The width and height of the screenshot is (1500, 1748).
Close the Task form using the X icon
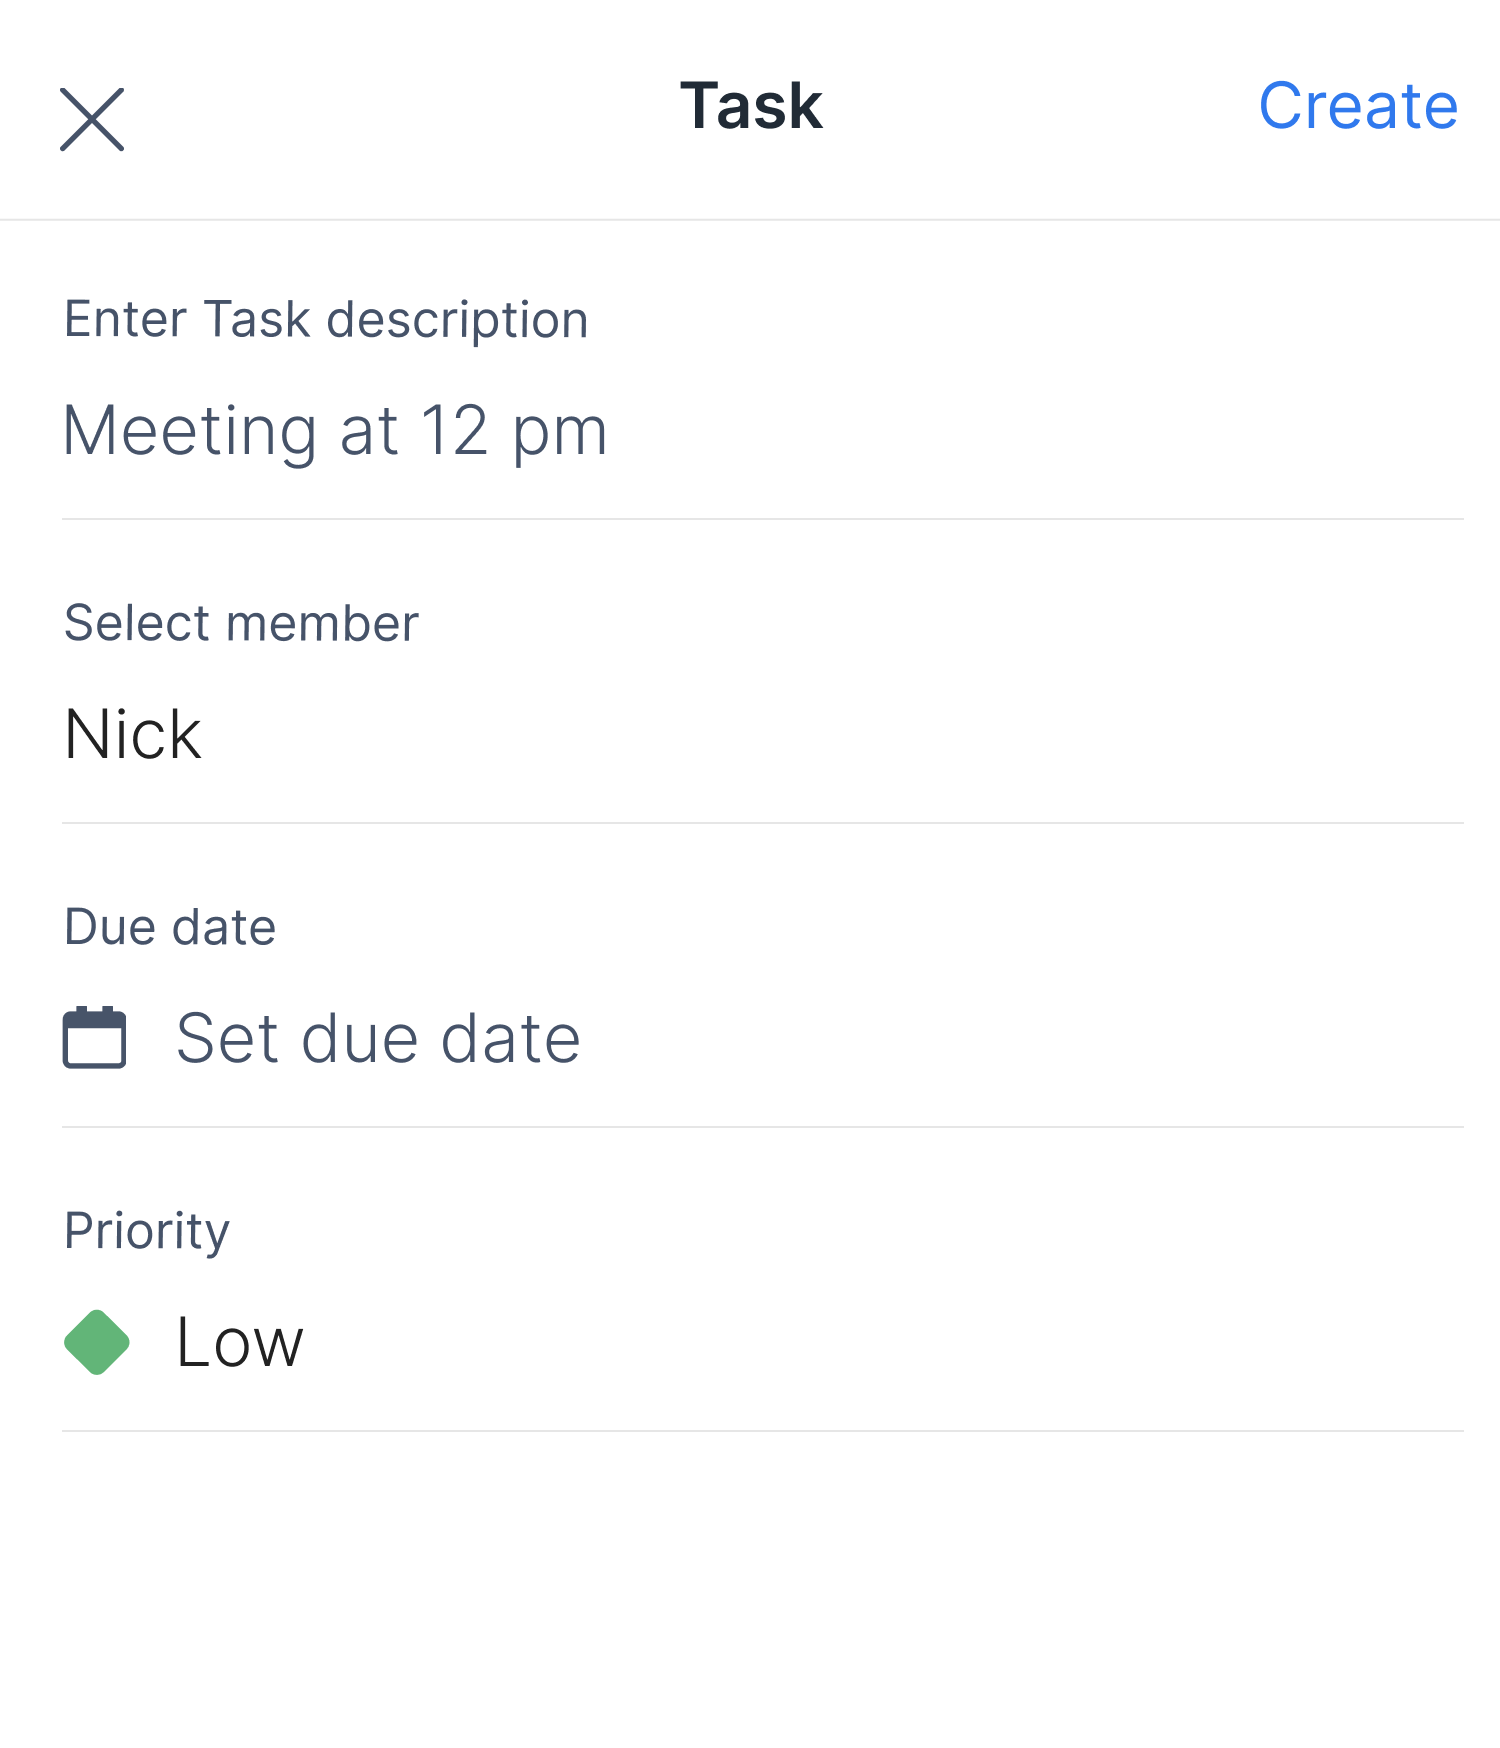(92, 120)
